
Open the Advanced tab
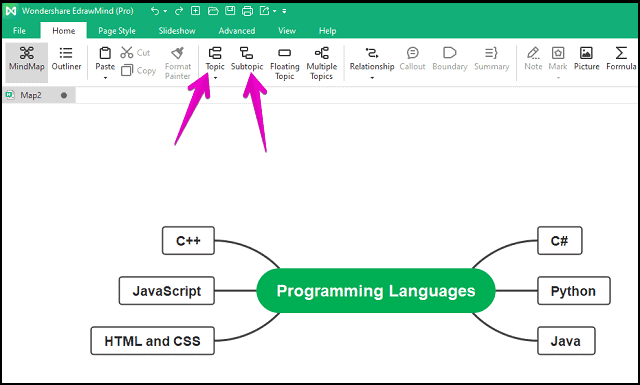click(x=237, y=31)
